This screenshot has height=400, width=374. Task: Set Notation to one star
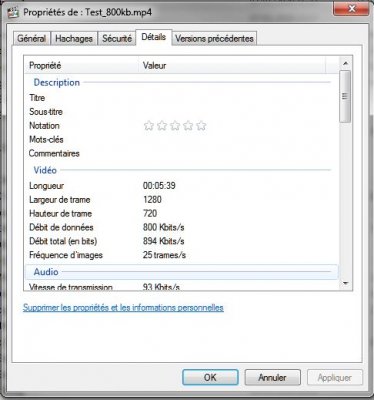(x=149, y=126)
